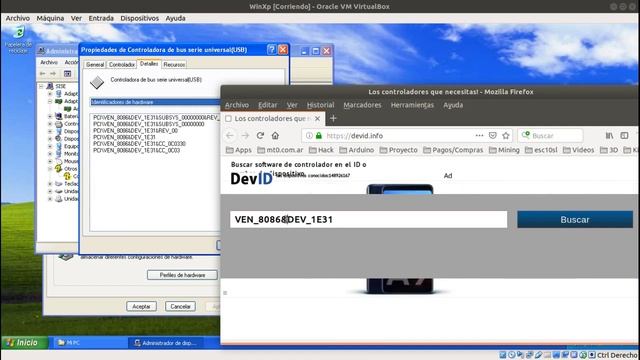Open the Papelera de reciclaje desktop icon

click(x=18, y=39)
